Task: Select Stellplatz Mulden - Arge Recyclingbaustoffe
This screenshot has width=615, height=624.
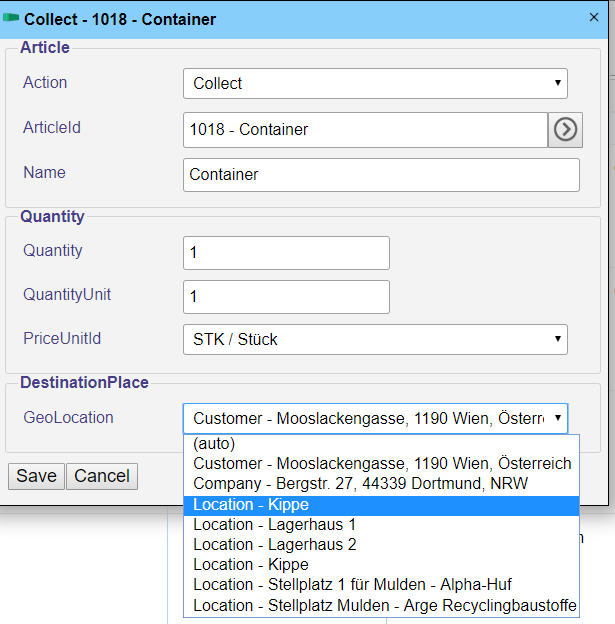Action: coord(381,606)
